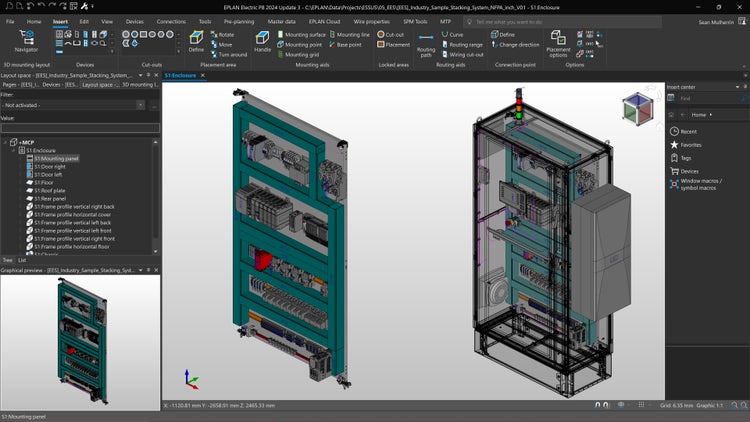Activate the Mounting grid tool

302,55
